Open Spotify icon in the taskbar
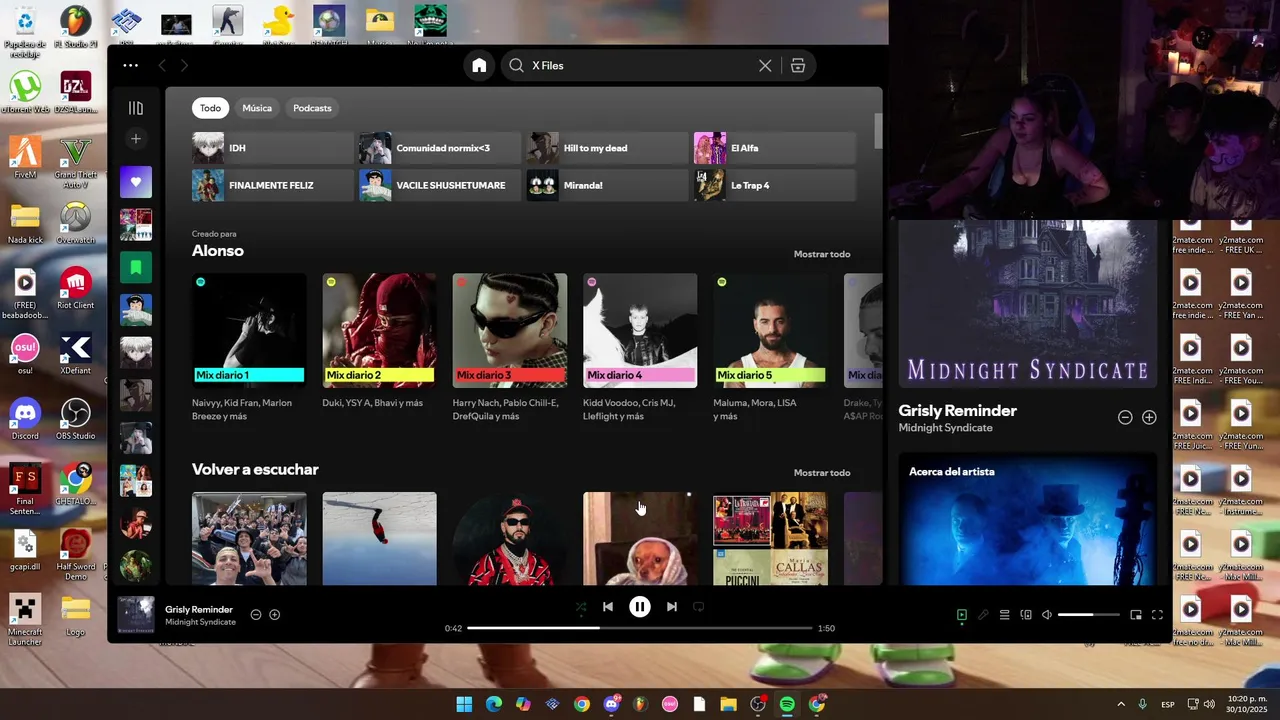The image size is (1280, 720). coord(787,704)
